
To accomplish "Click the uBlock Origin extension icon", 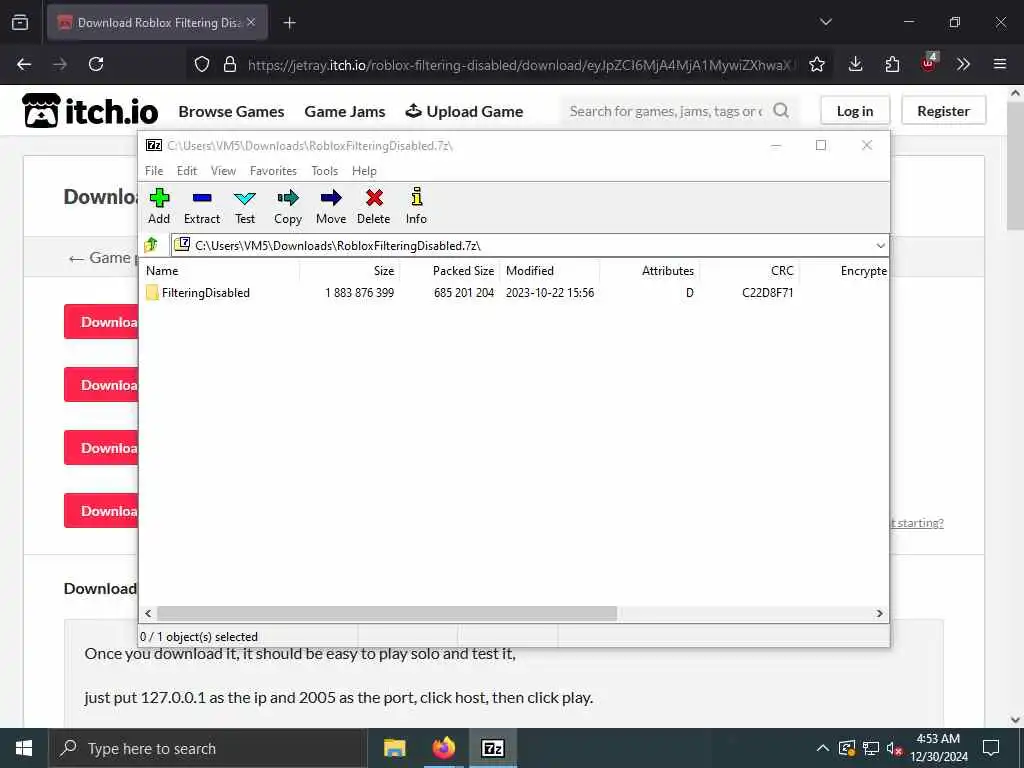I will [x=929, y=63].
